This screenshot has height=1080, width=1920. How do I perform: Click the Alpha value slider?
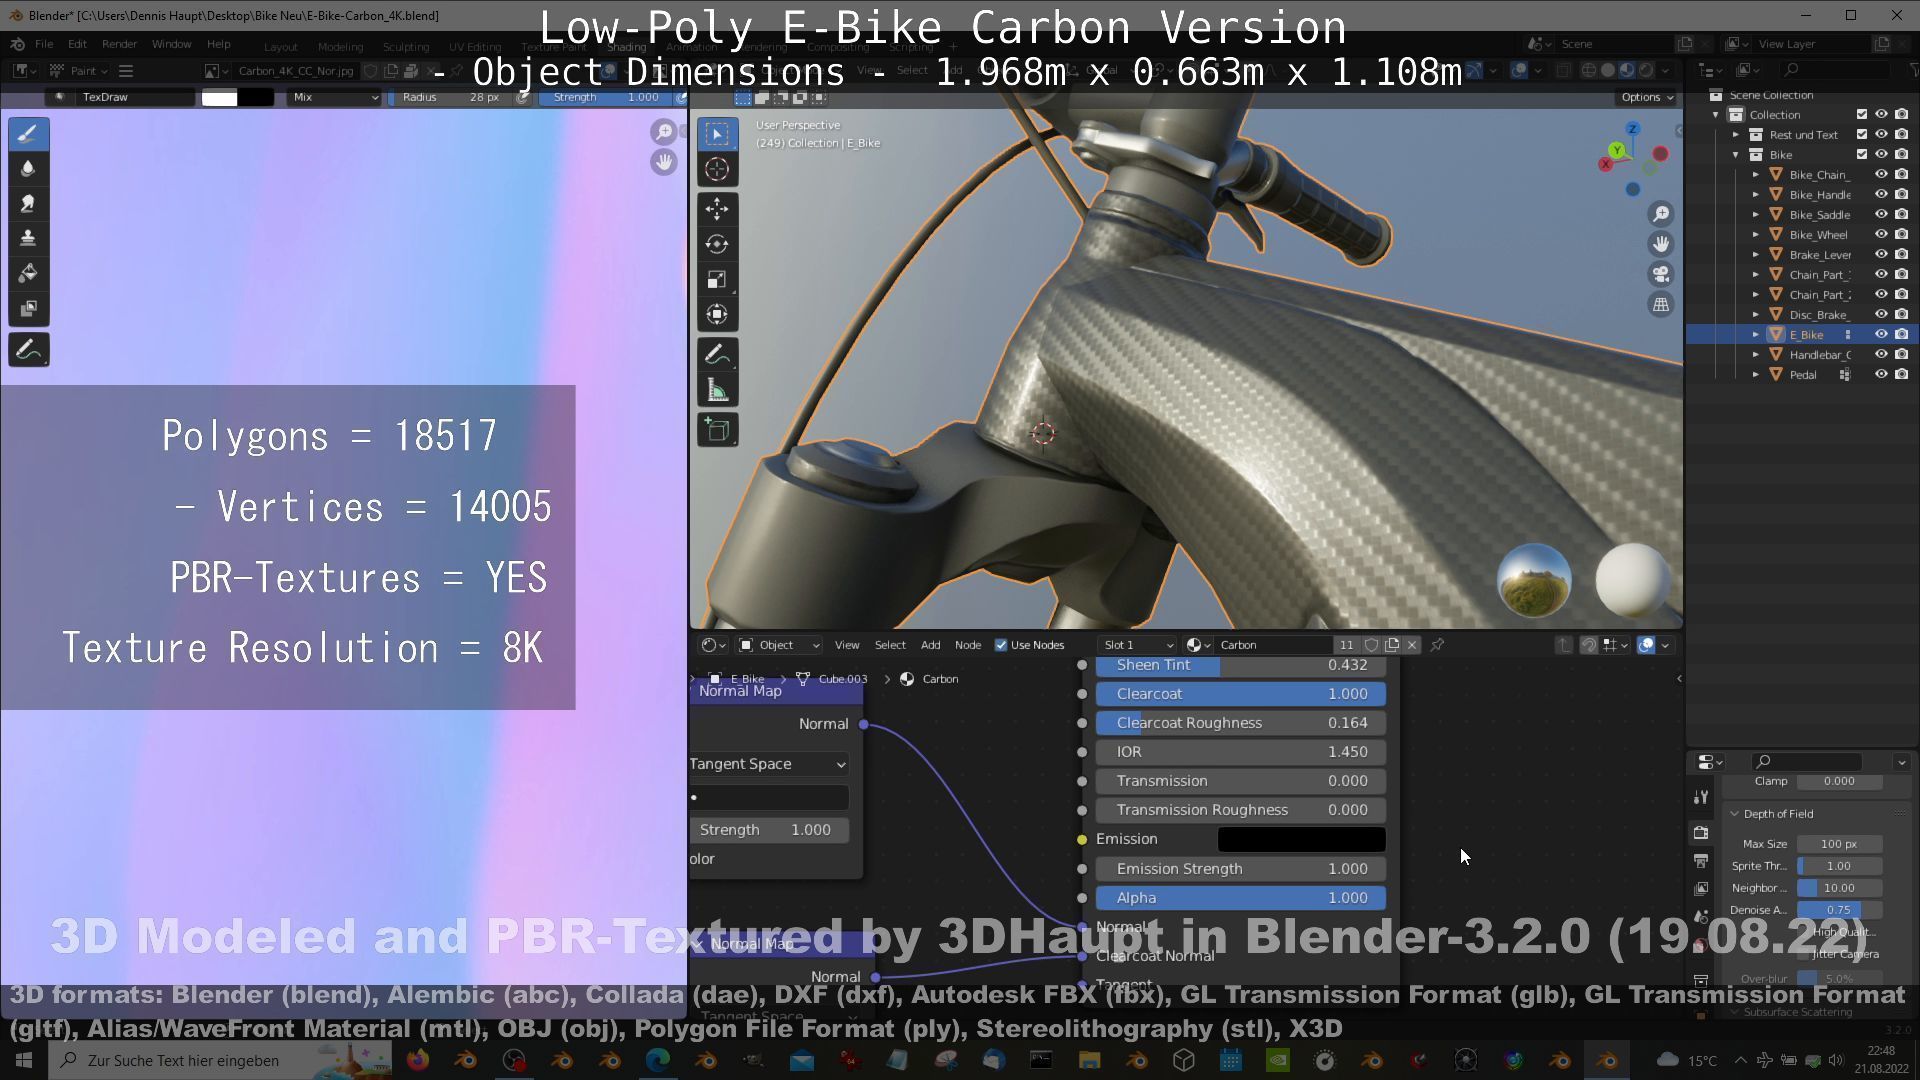pyautogui.click(x=1241, y=898)
